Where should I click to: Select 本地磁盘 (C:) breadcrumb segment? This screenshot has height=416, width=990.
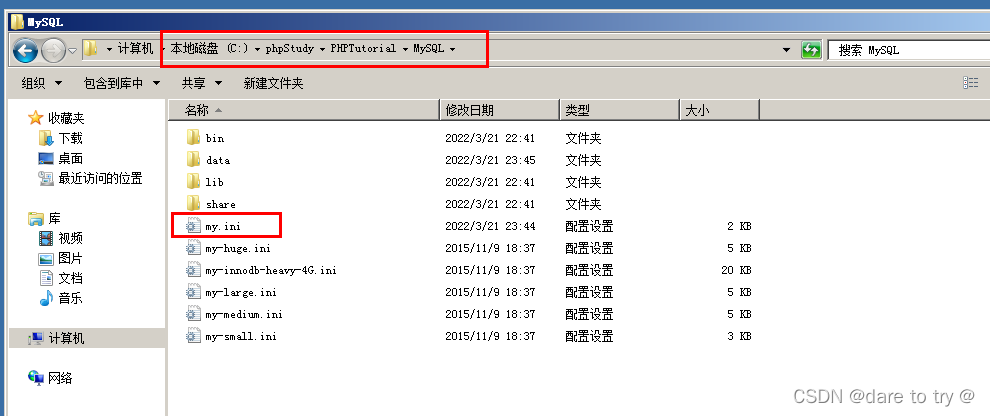point(210,49)
